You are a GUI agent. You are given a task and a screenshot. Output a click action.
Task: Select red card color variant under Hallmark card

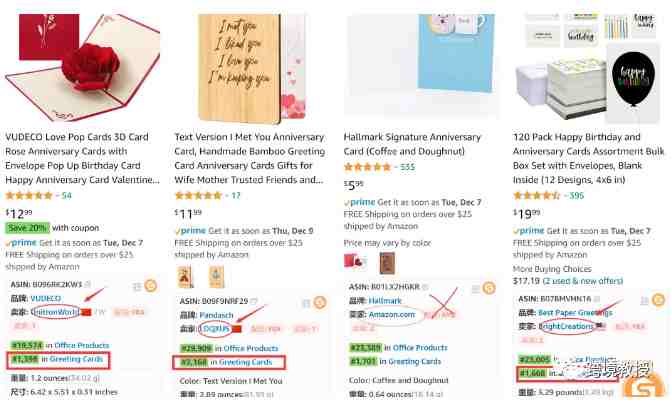click(354, 262)
